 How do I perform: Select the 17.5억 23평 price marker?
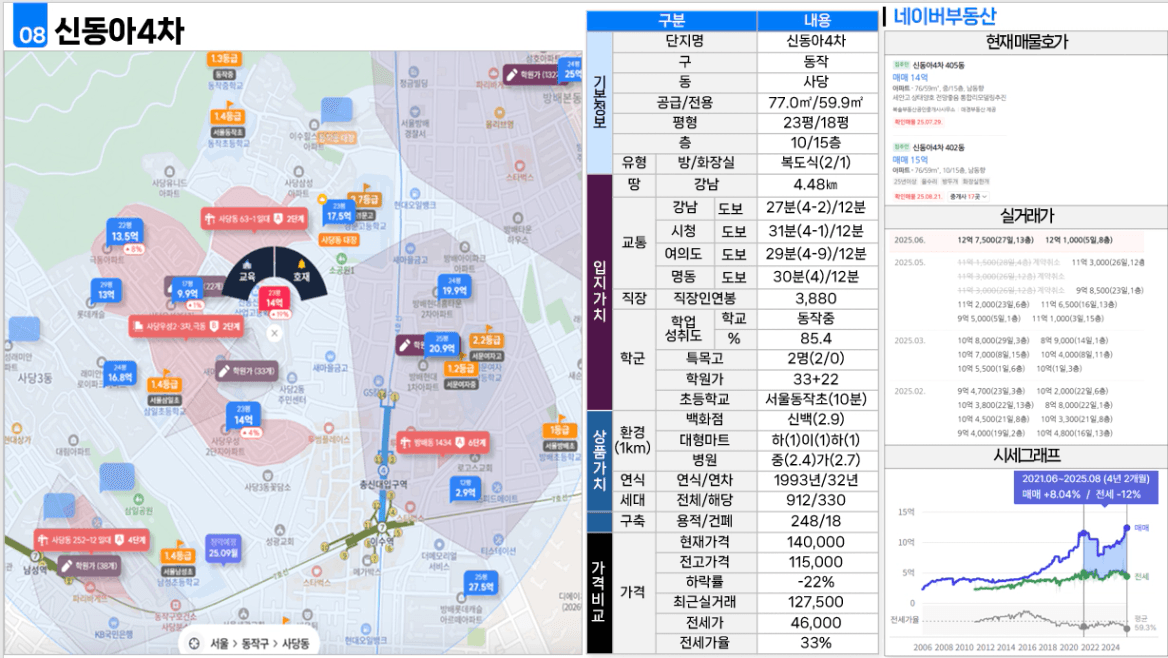338,213
